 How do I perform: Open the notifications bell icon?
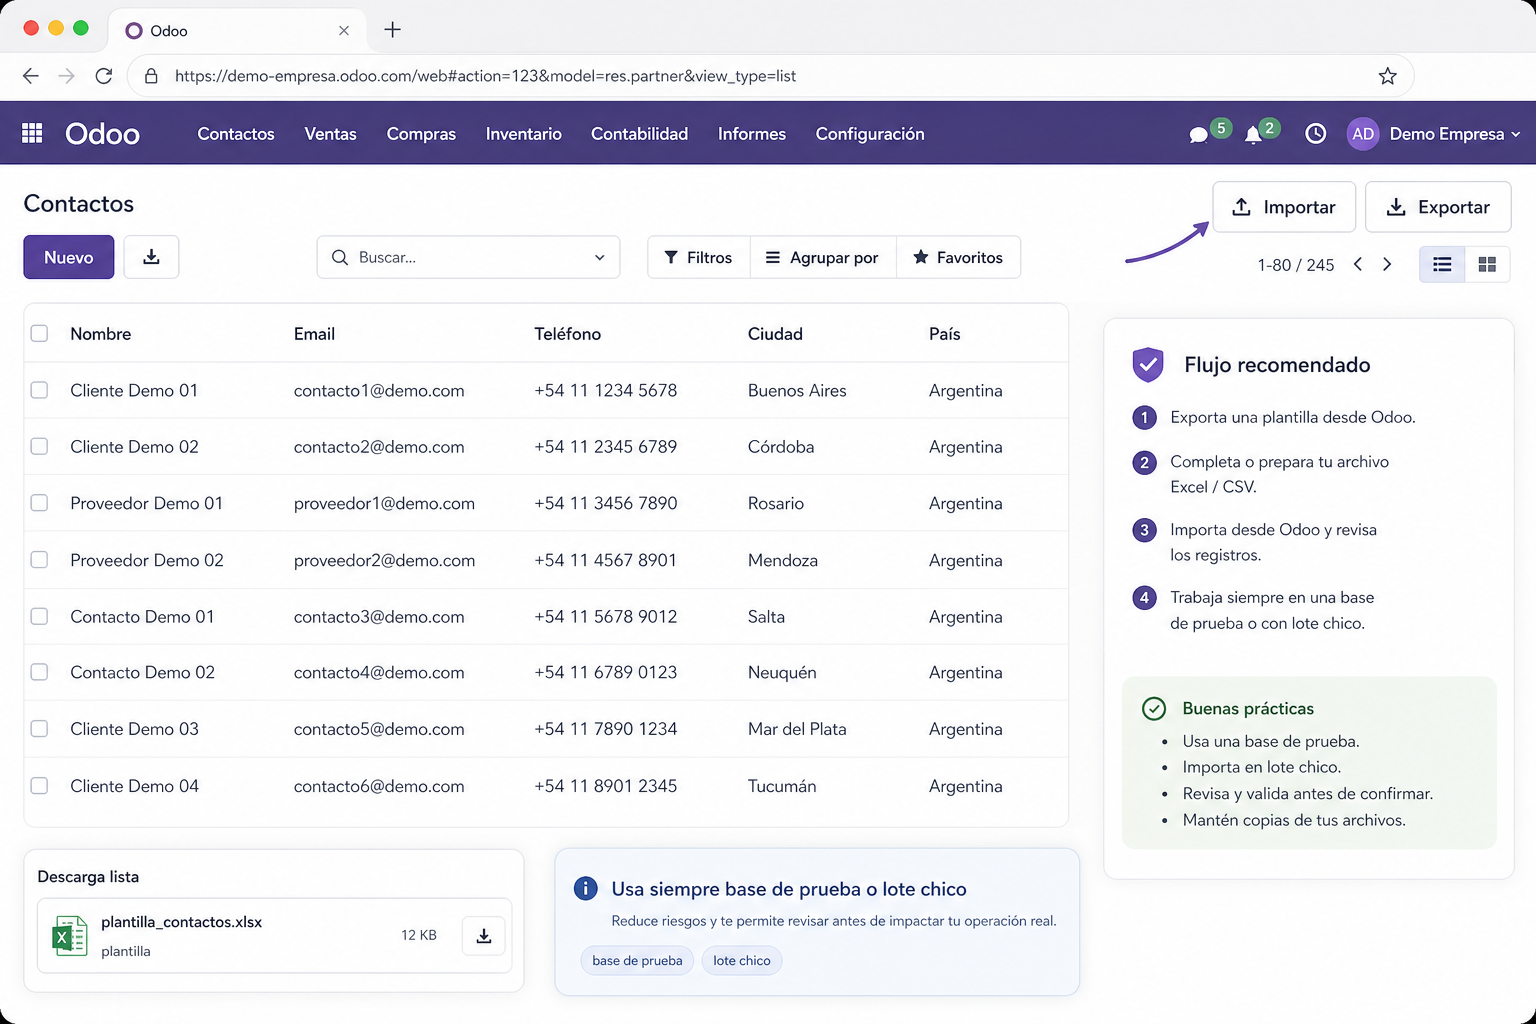1253,135
